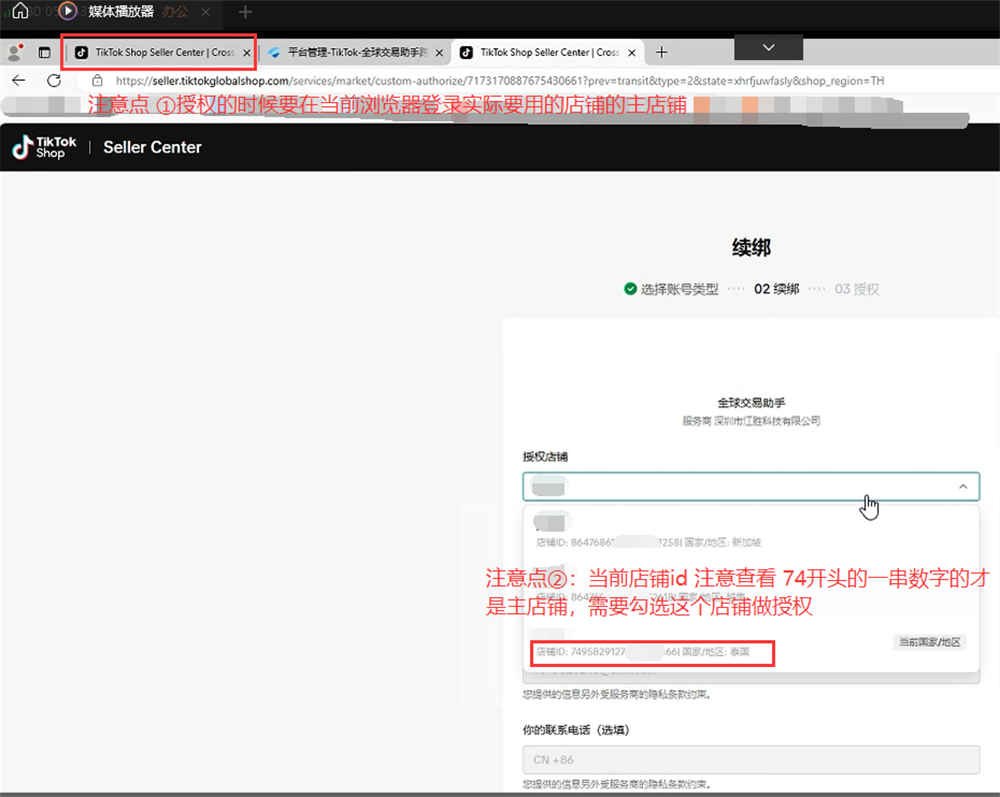Close the 办公 top-bar tab
The height and width of the screenshot is (797, 1000).
tap(205, 11)
